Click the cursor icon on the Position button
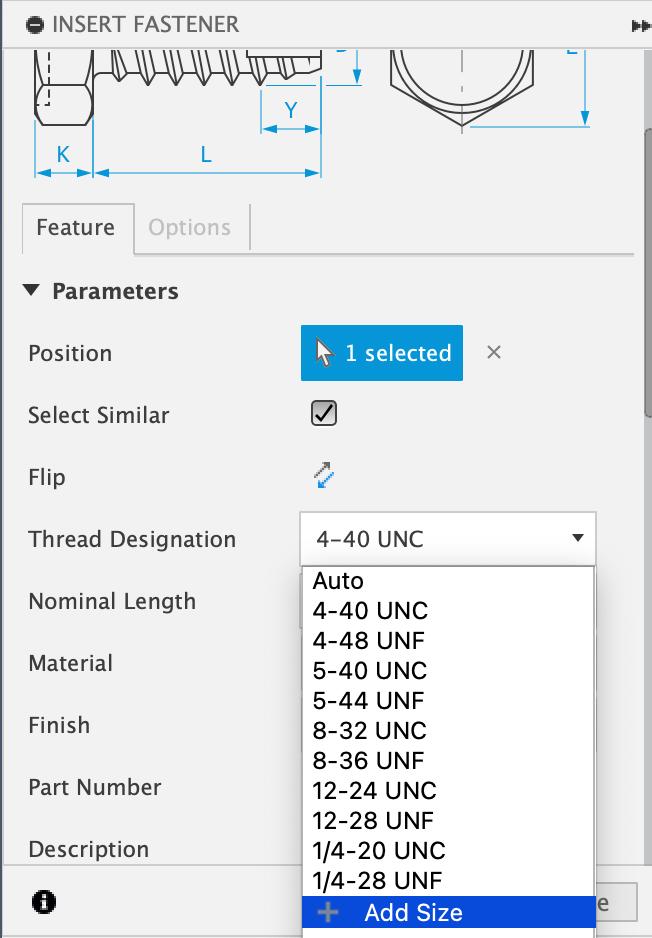Image resolution: width=652 pixels, height=938 pixels. (x=323, y=352)
